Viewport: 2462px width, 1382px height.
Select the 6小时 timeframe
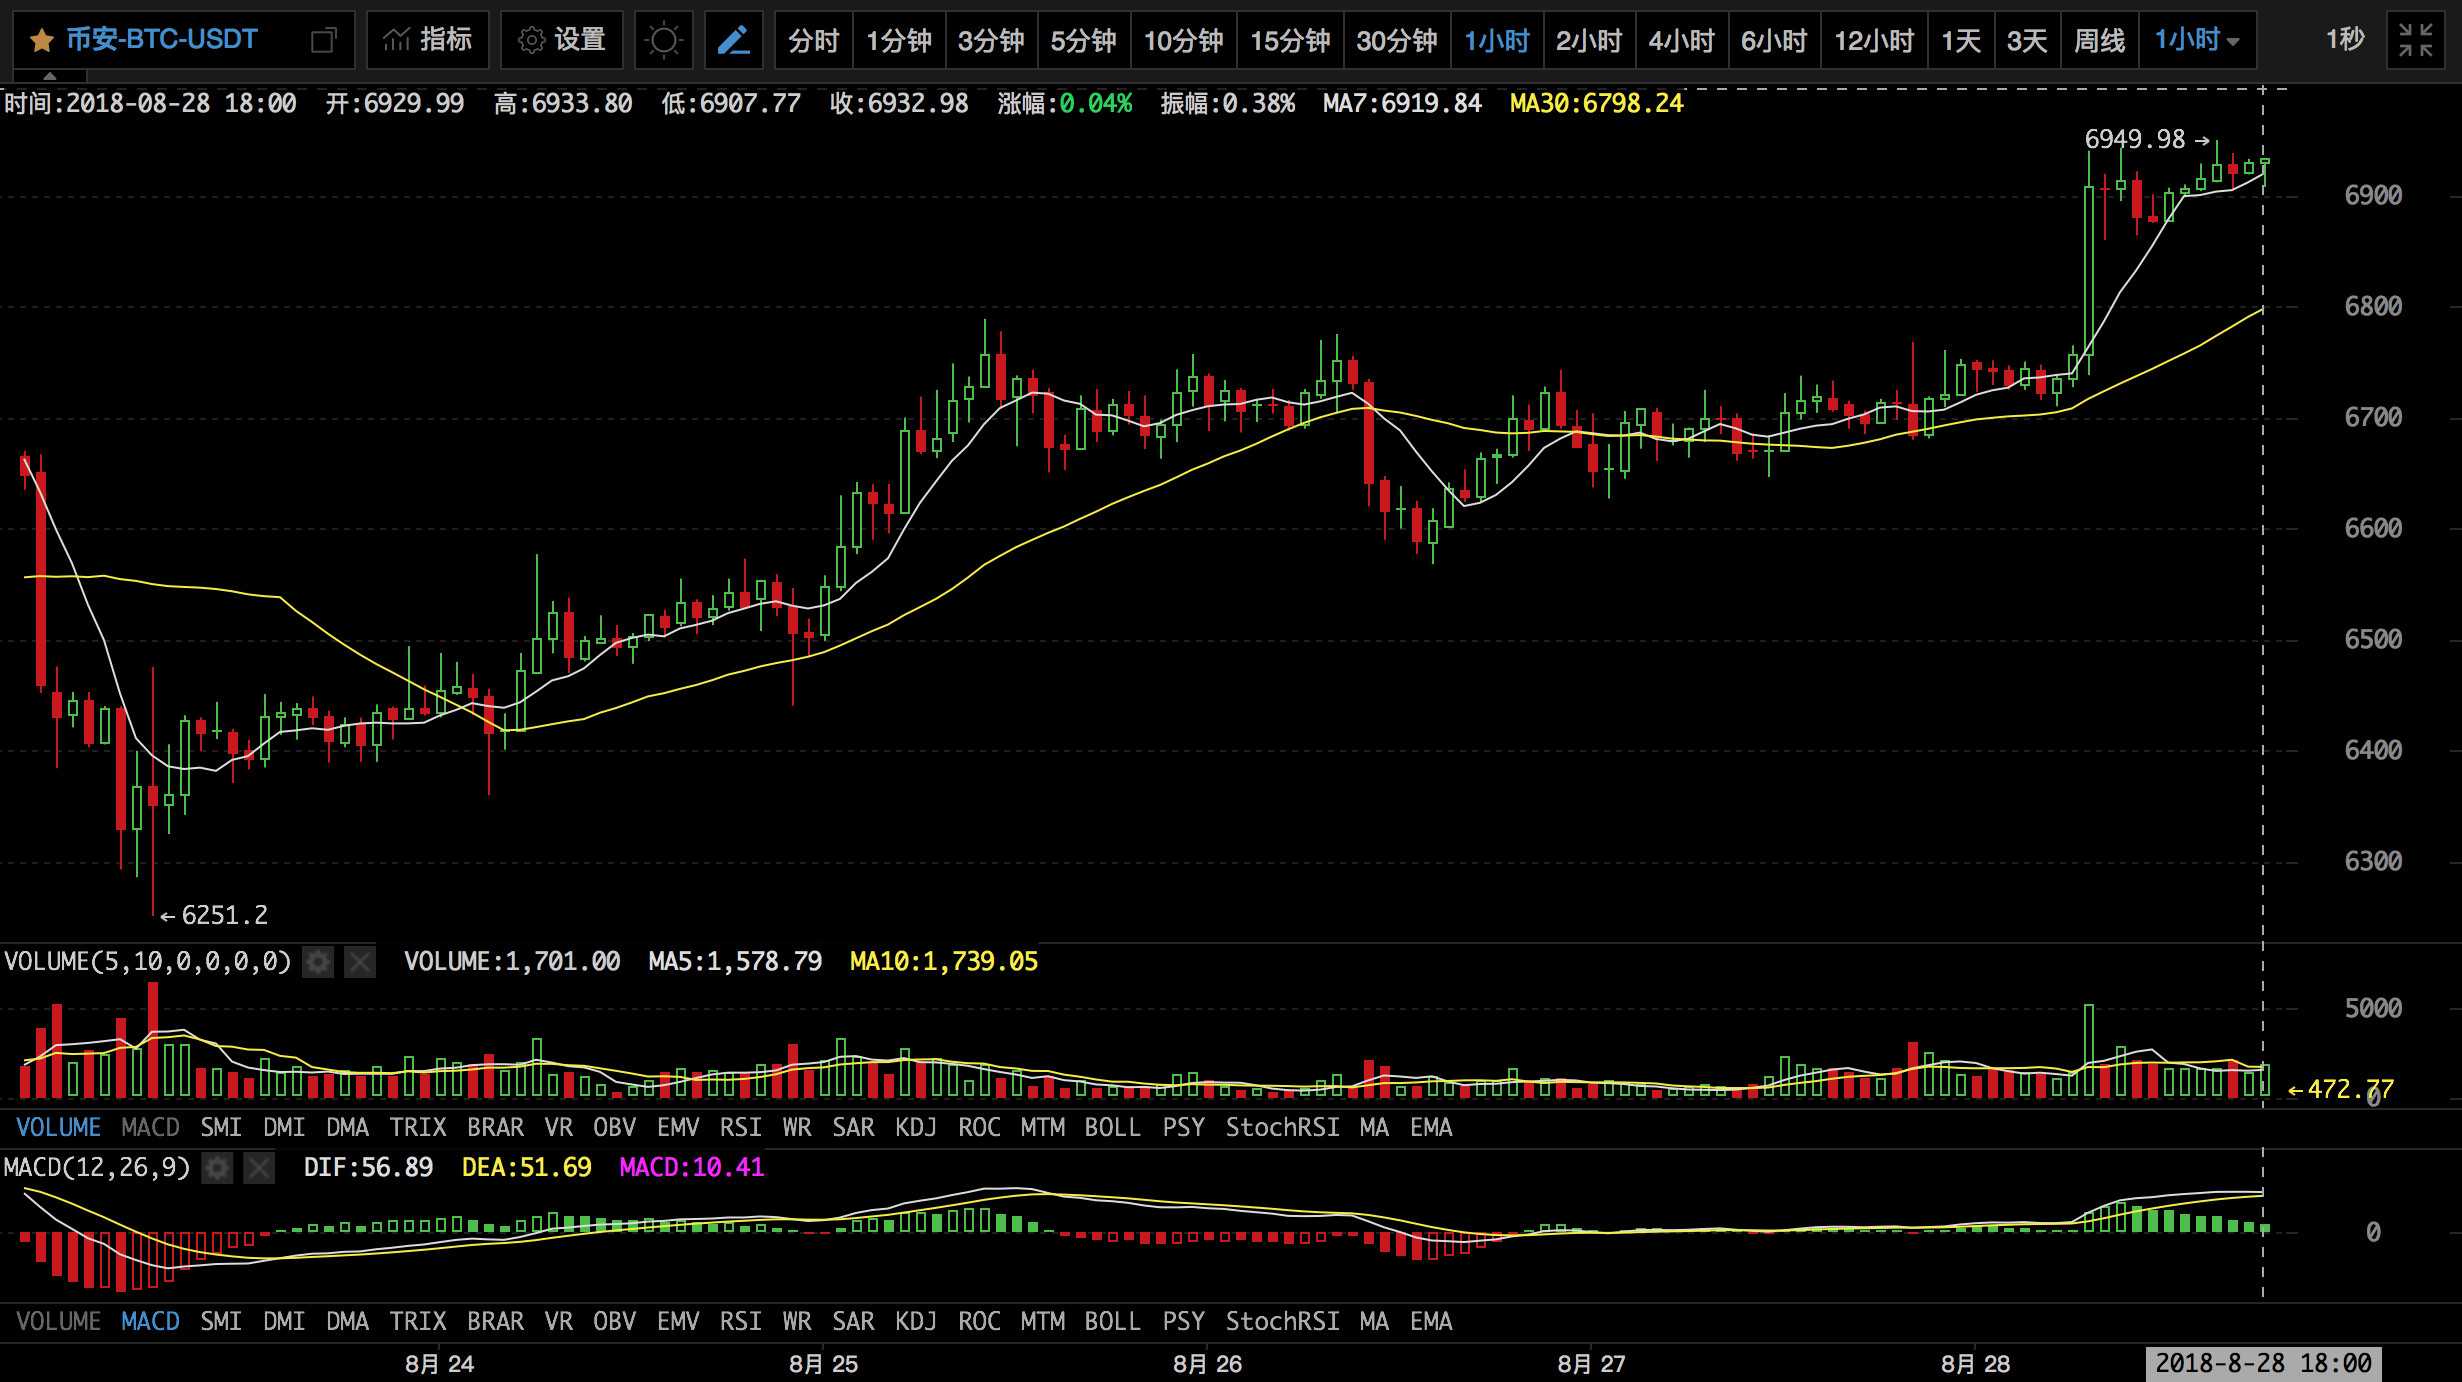tap(1774, 40)
